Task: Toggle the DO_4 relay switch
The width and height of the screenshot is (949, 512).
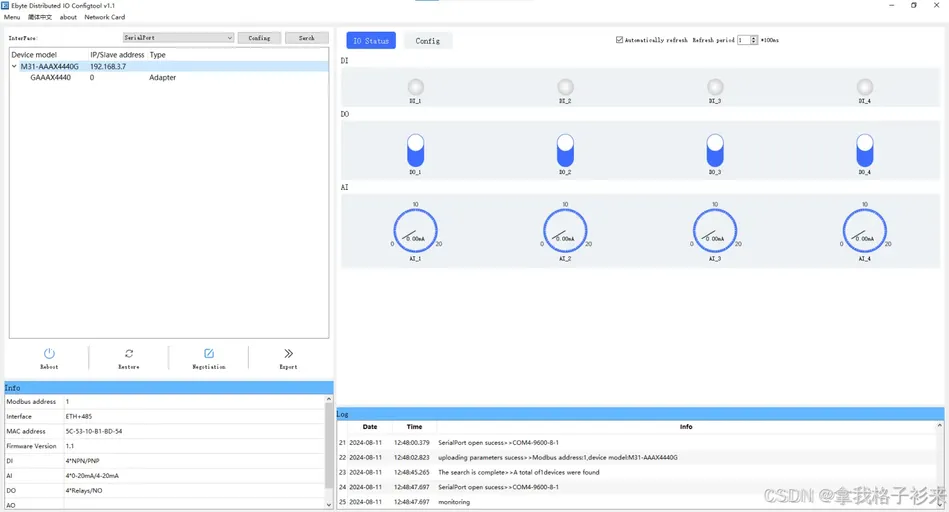Action: click(865, 151)
